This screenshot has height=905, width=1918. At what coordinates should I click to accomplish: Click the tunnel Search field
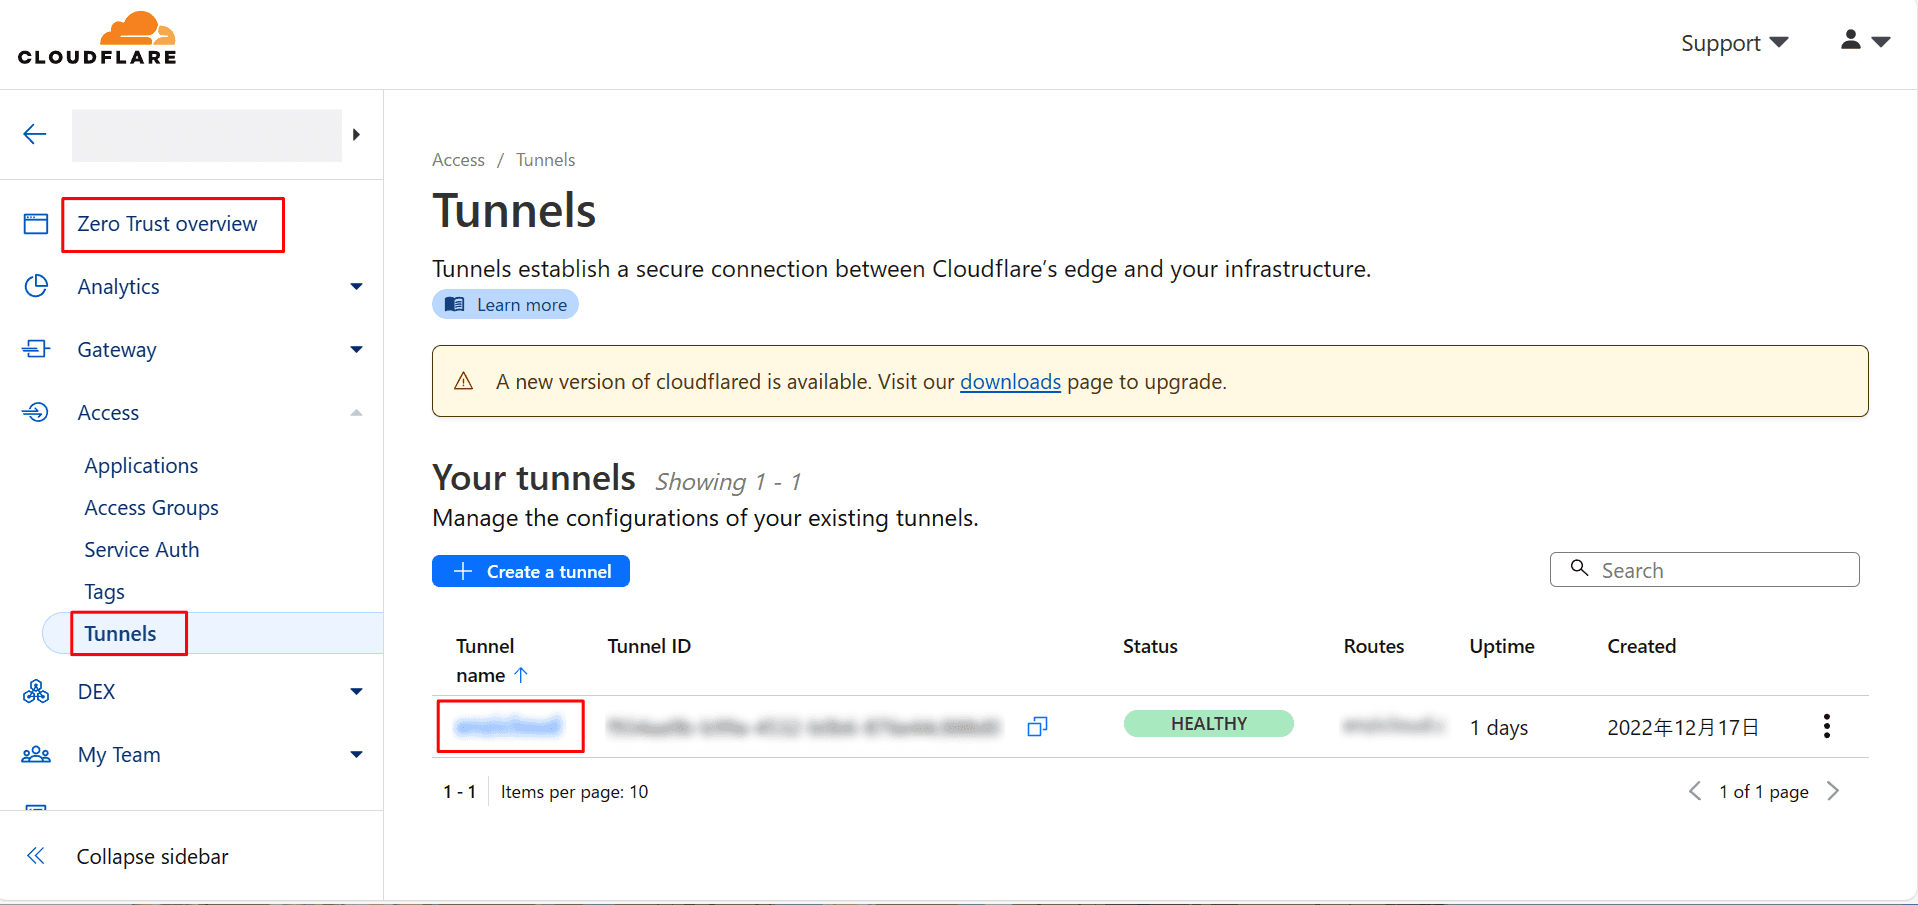coord(1704,570)
